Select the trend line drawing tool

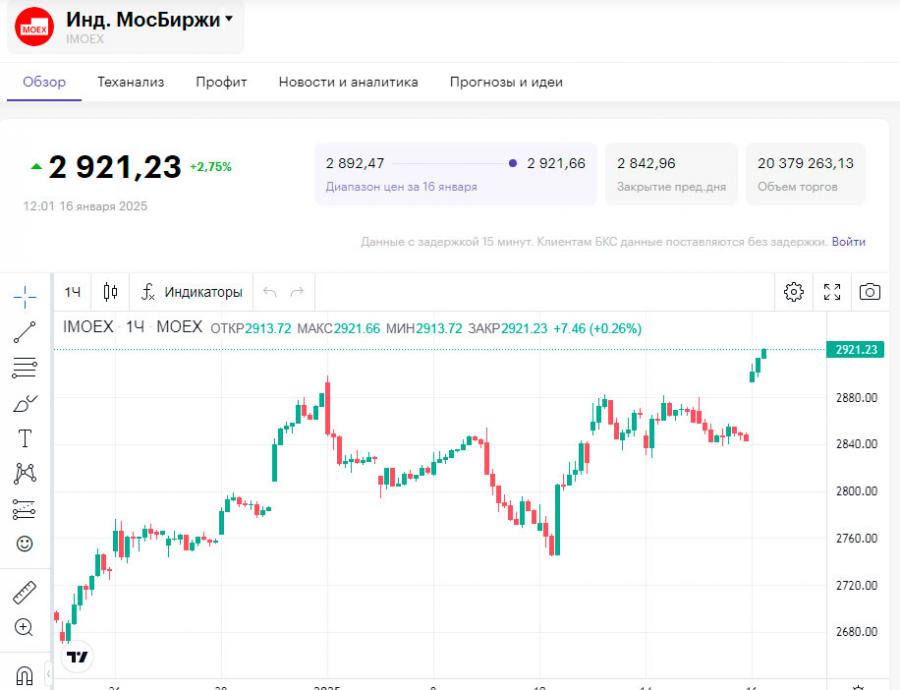[25, 332]
